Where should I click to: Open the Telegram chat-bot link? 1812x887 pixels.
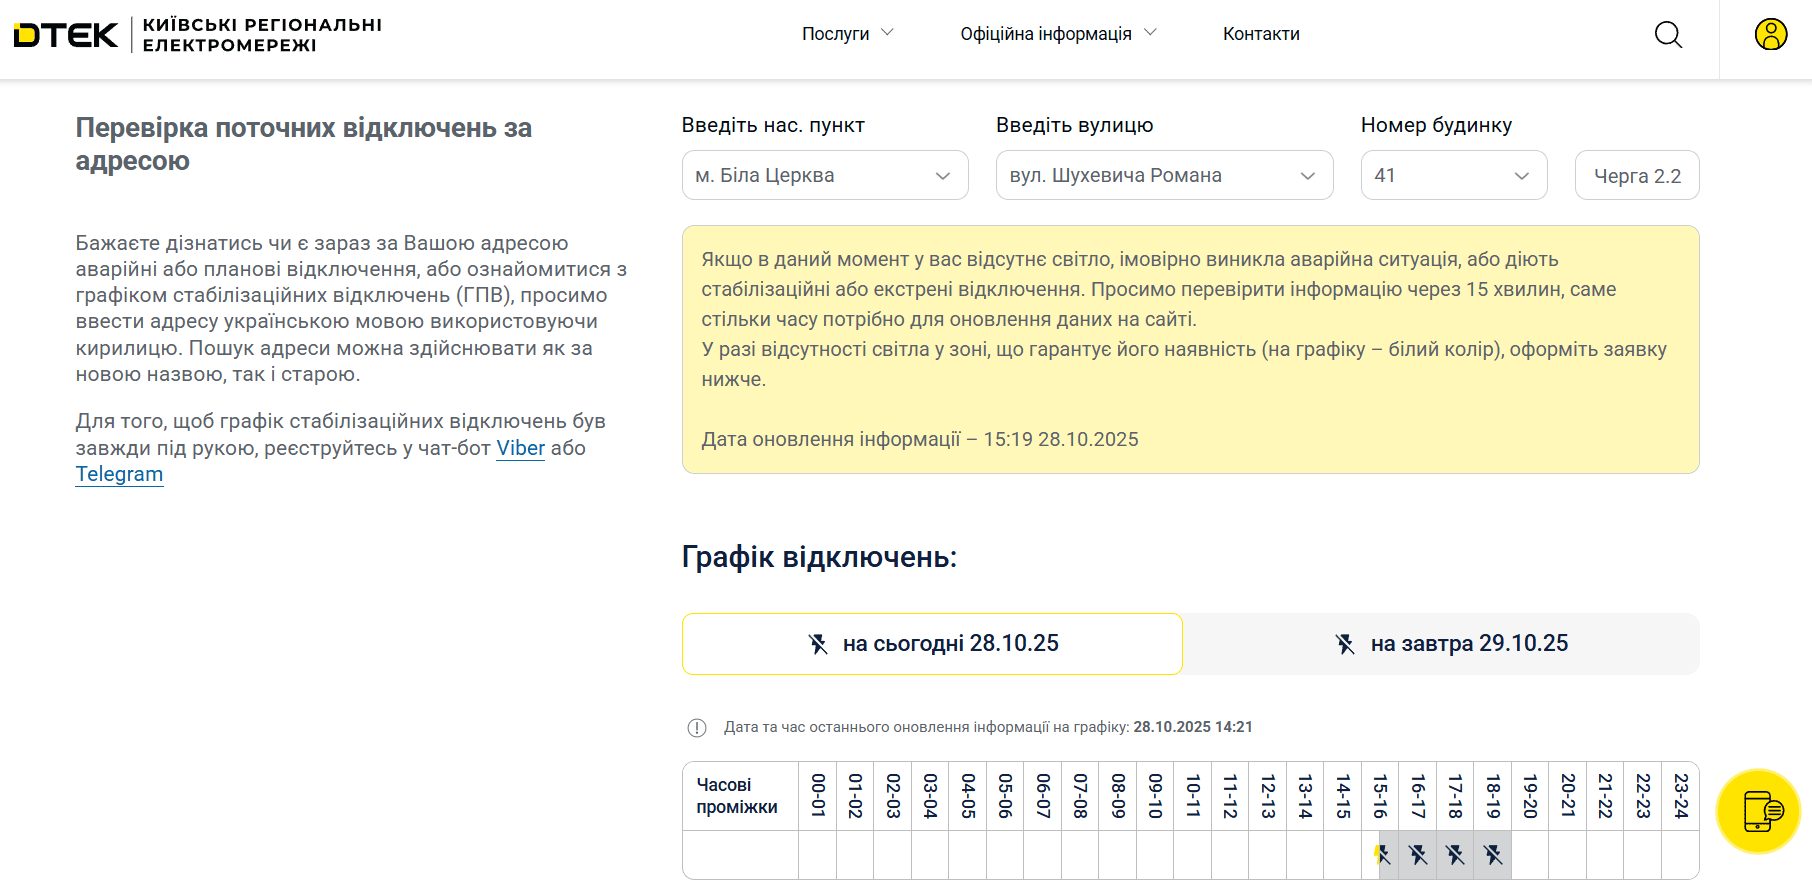[119, 474]
